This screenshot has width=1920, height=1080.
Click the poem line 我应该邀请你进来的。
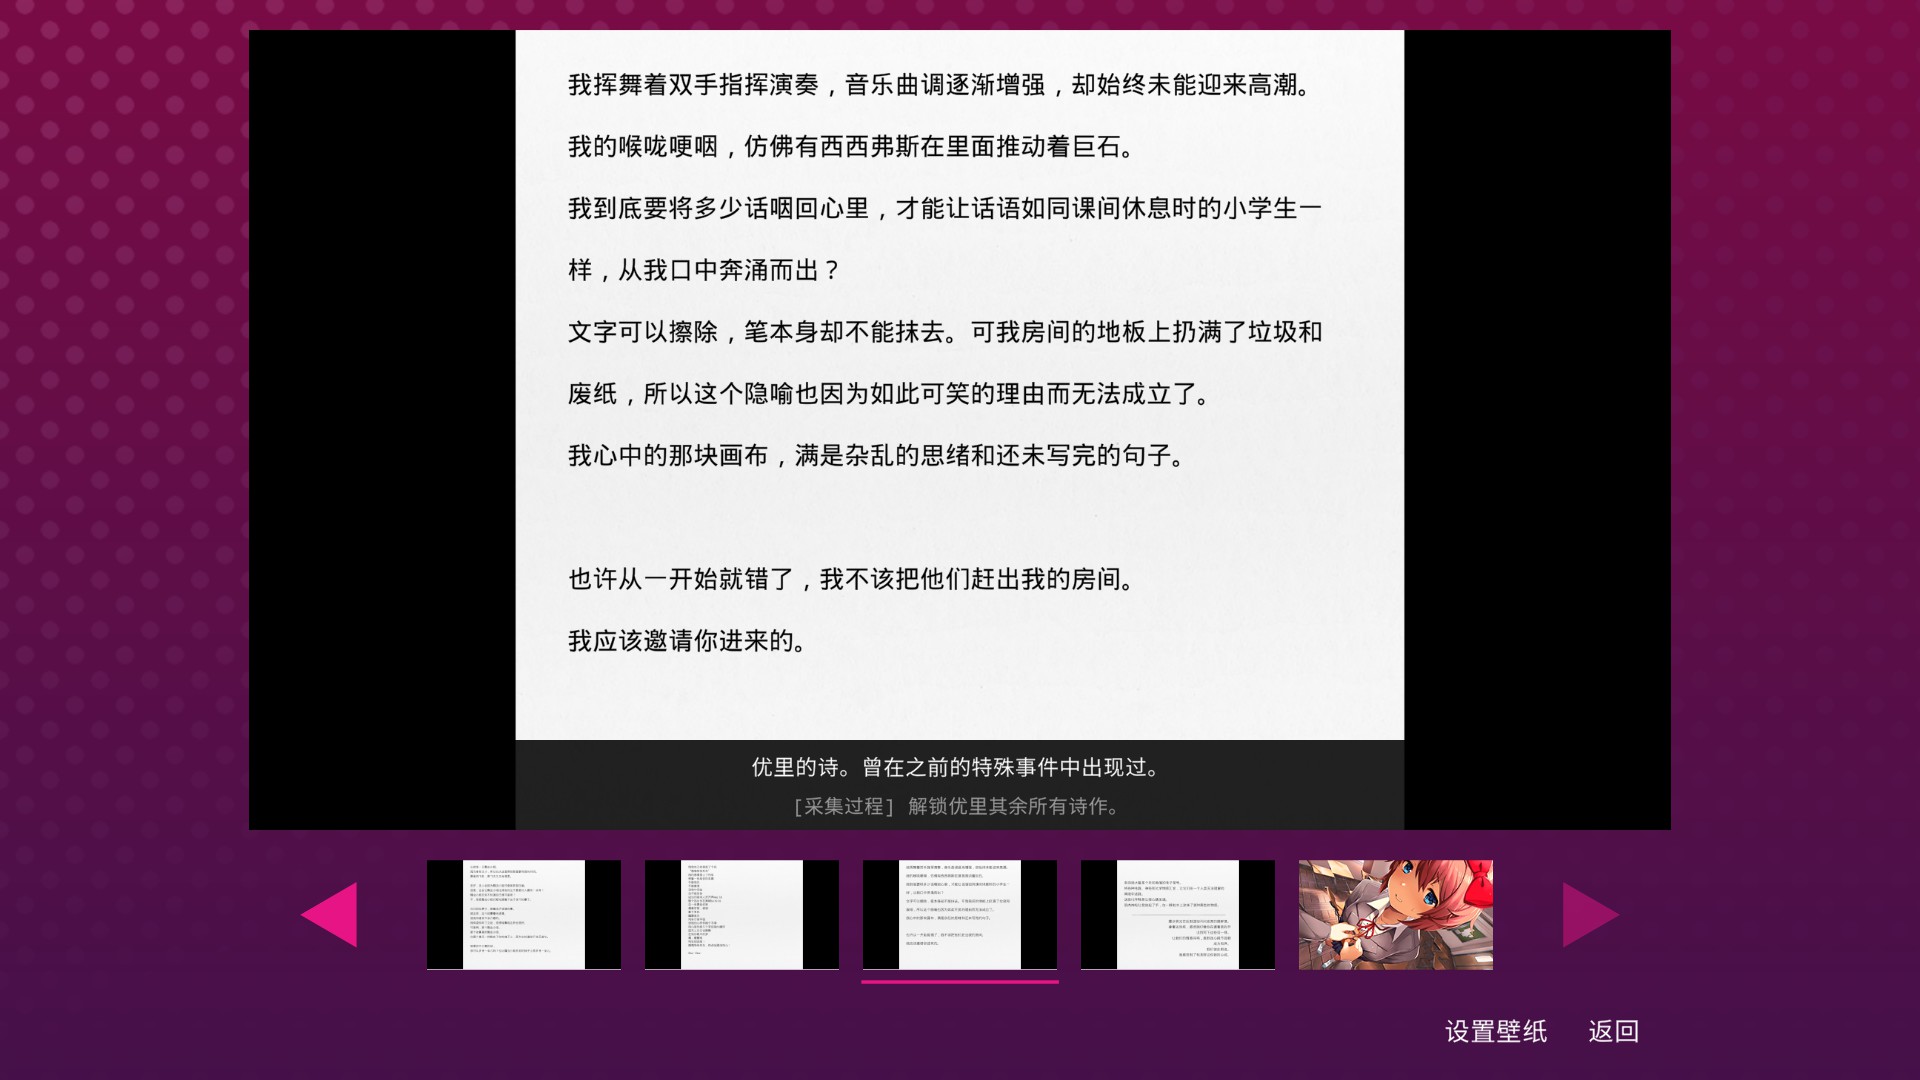tap(688, 641)
